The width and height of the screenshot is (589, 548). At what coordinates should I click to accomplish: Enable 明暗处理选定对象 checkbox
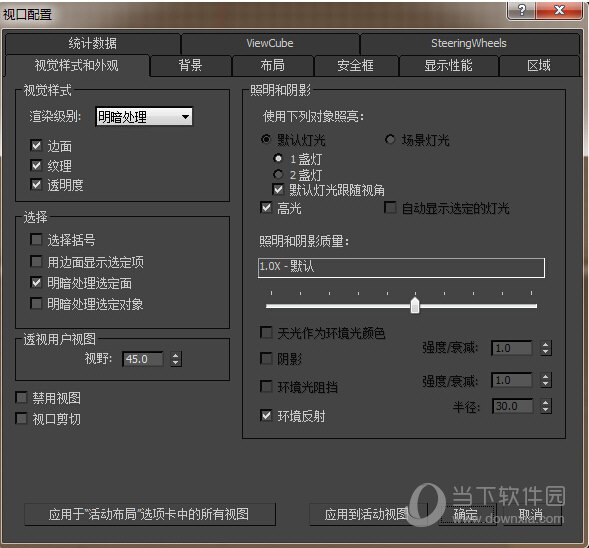[x=36, y=303]
